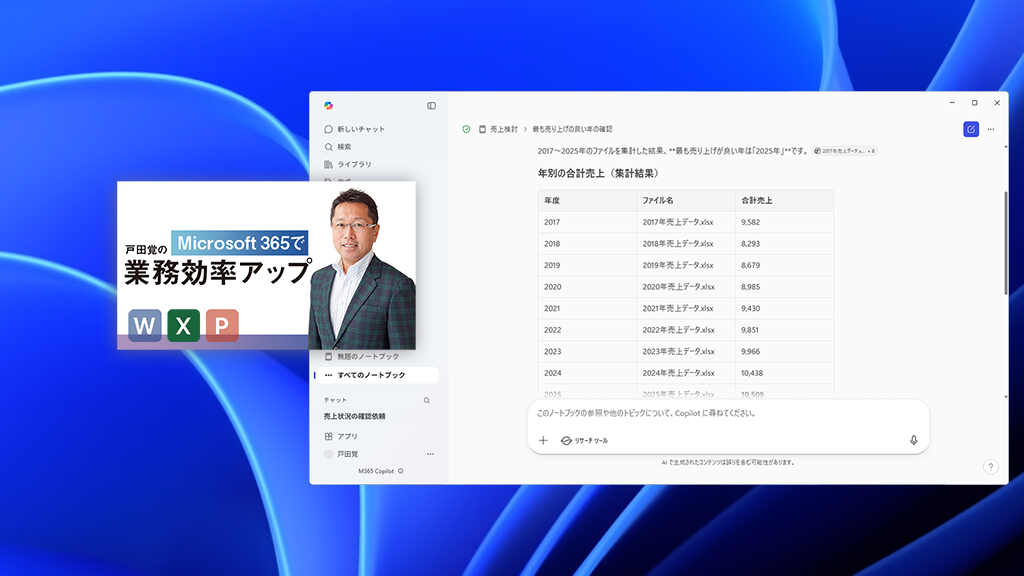The height and width of the screenshot is (576, 1024).
Task: Click the Copilot logo at top left
Action: pyautogui.click(x=328, y=104)
